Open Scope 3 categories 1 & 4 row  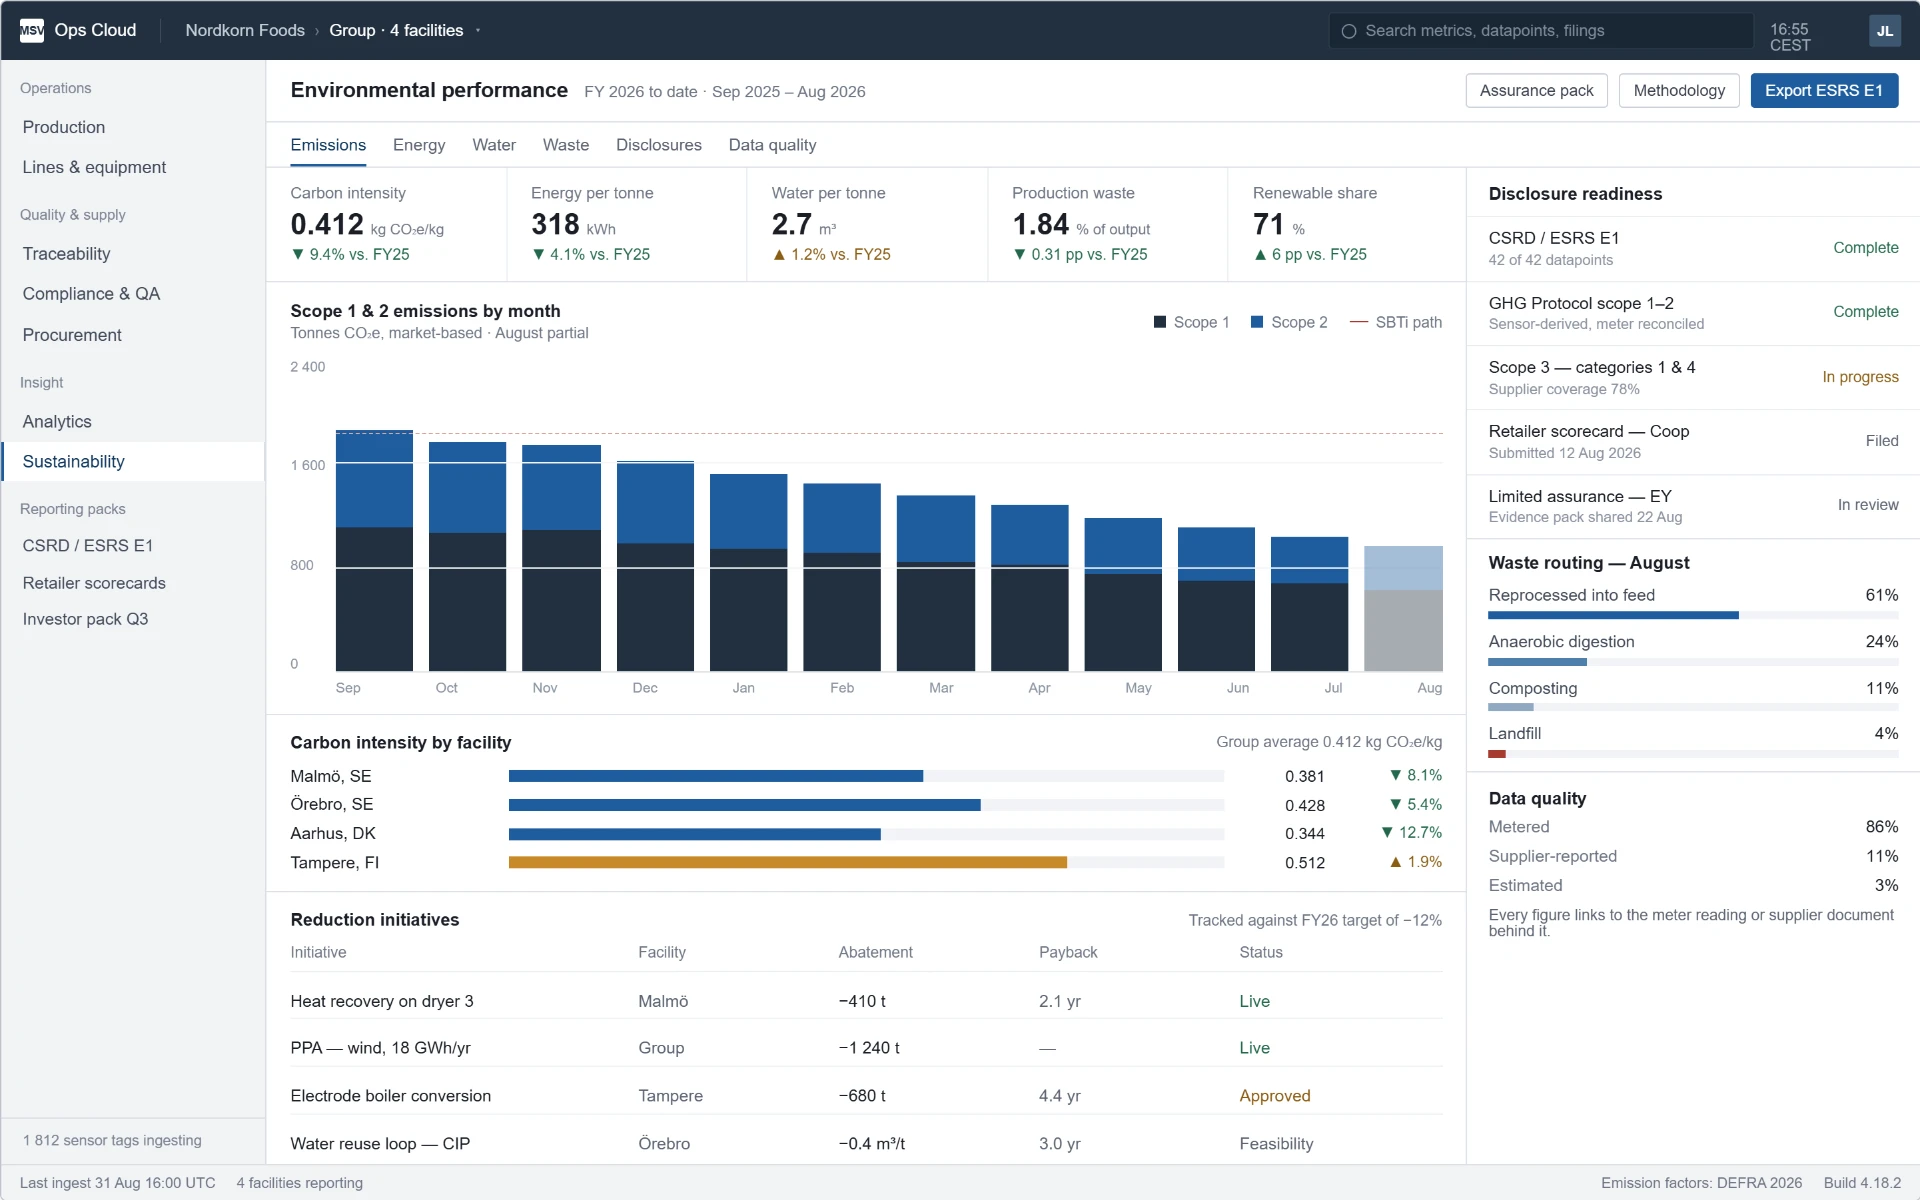(x=1693, y=378)
